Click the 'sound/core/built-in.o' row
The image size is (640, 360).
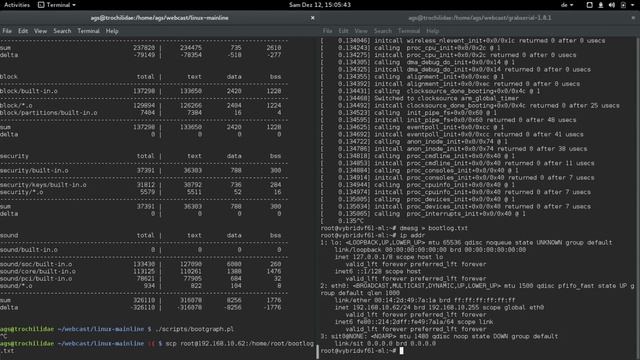tap(141, 271)
